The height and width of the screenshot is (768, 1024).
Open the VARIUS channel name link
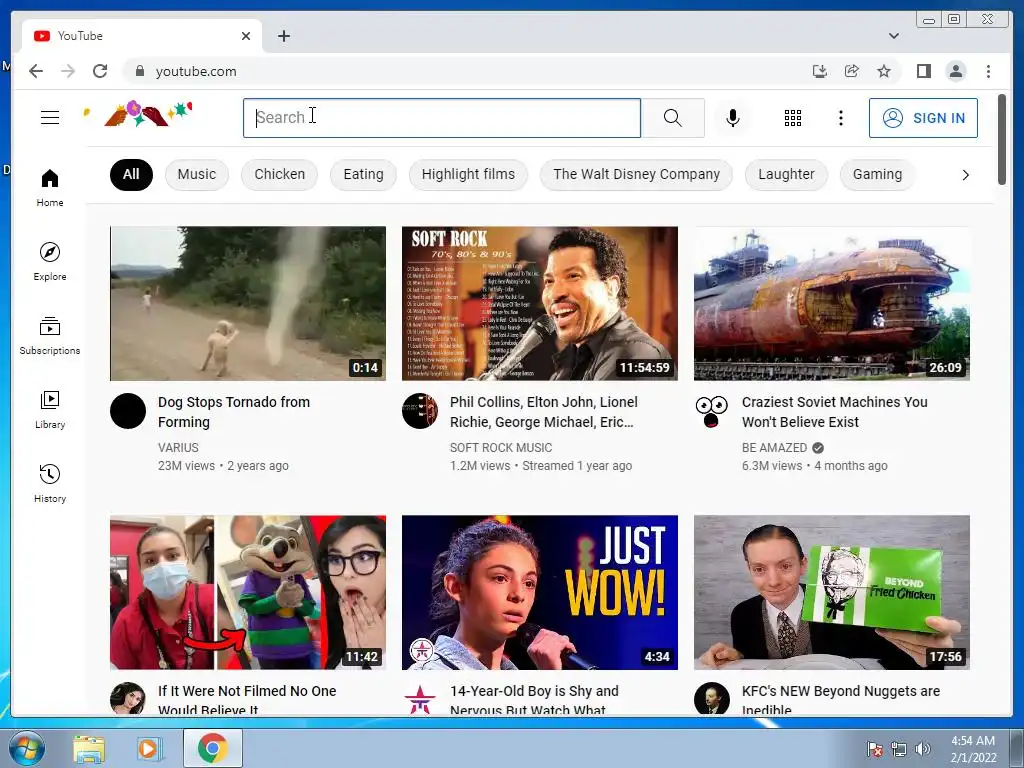[178, 447]
